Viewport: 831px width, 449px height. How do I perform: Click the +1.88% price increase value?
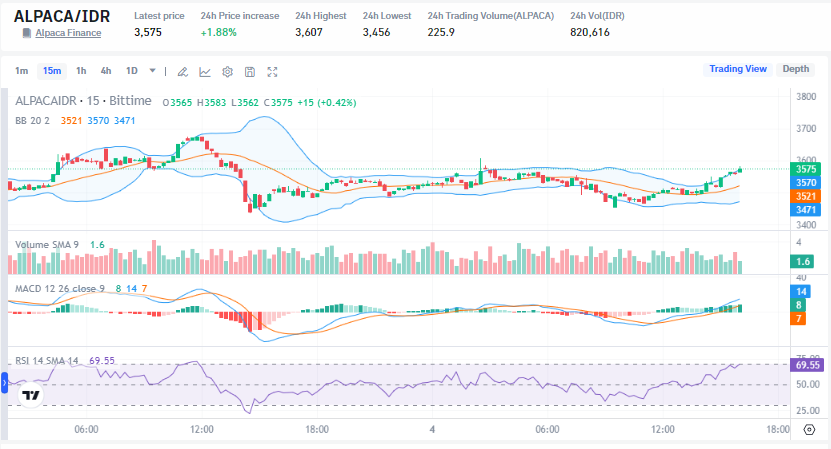[218, 32]
